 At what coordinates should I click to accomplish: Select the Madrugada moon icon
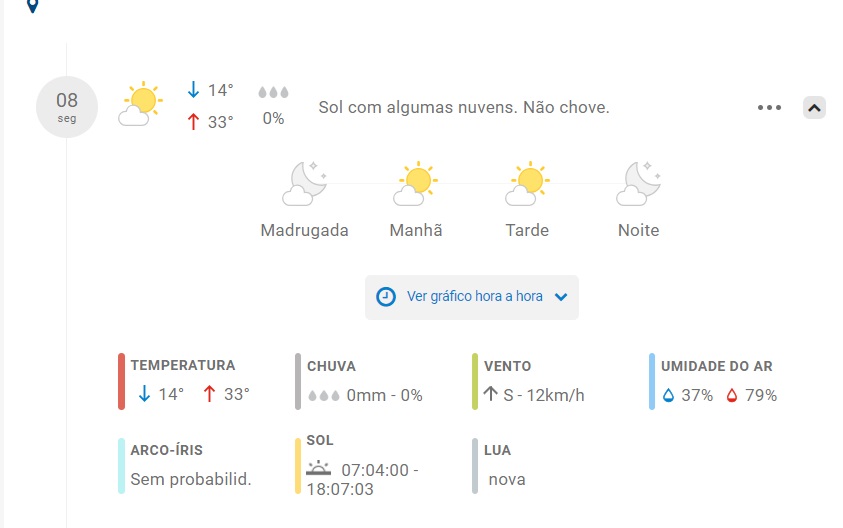(x=305, y=183)
